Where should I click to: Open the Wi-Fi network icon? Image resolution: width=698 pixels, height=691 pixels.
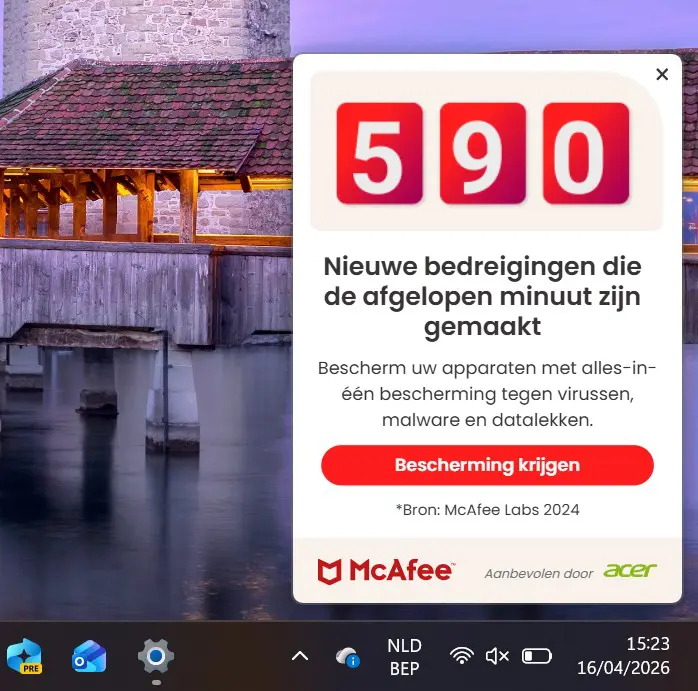tap(462, 656)
